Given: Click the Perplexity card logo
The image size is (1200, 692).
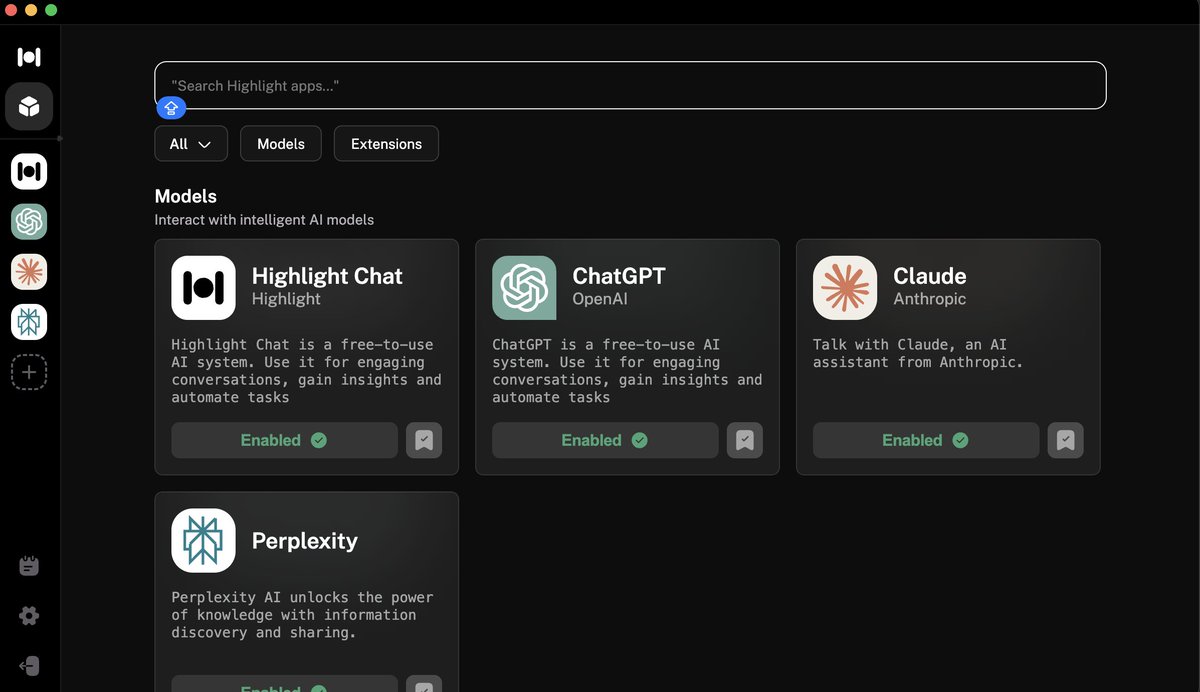Looking at the screenshot, I should [203, 541].
